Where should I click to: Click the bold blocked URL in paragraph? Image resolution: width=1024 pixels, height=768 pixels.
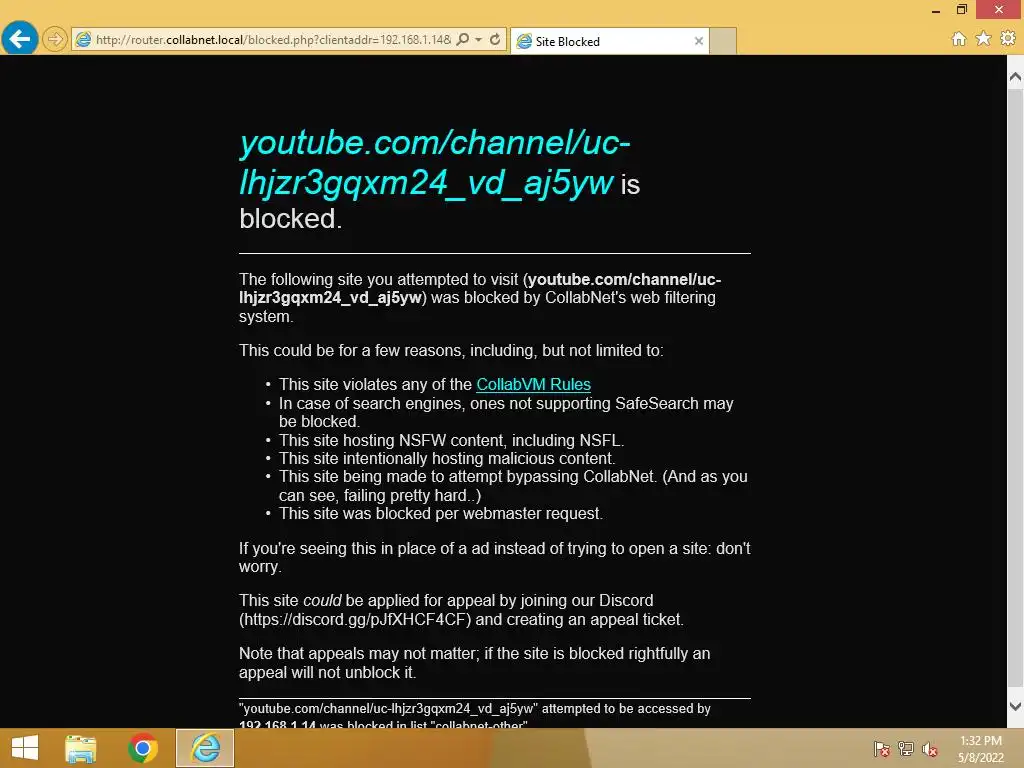click(480, 289)
